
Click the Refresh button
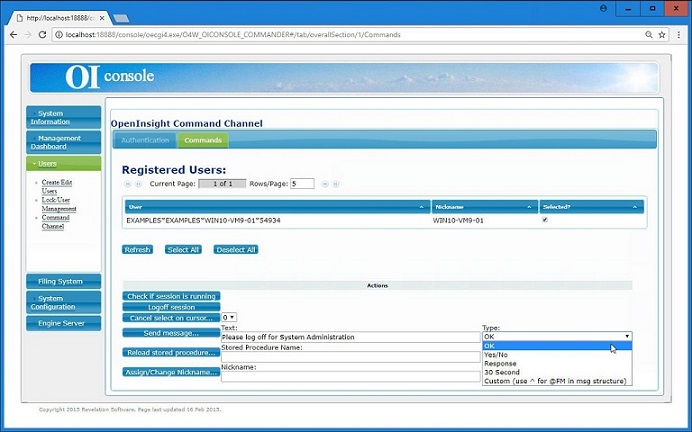pyautogui.click(x=137, y=250)
